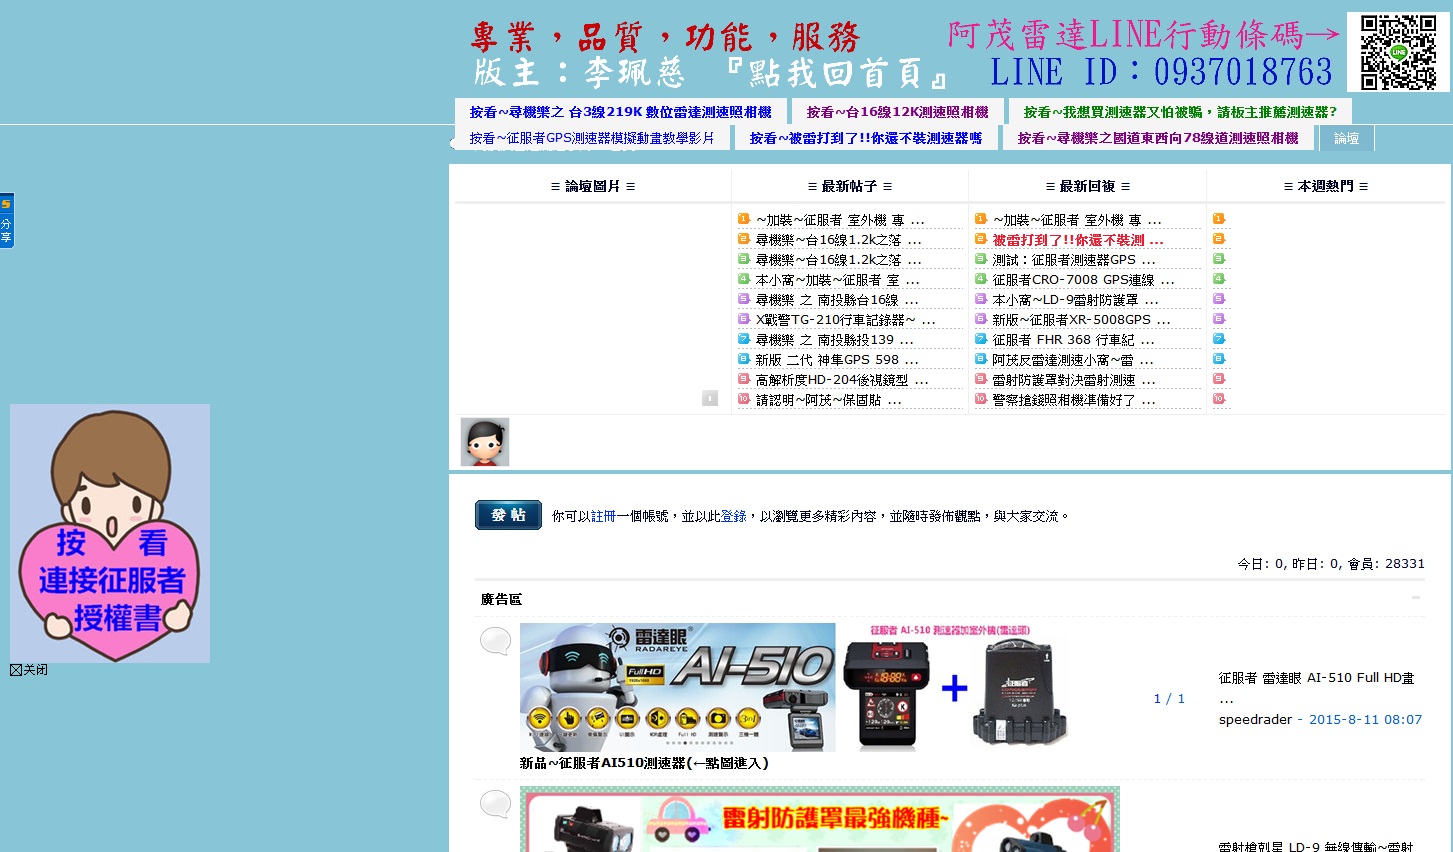
Task: Click speech bubble icon beside 雷射防護罩 banner
Action: [x=495, y=804]
